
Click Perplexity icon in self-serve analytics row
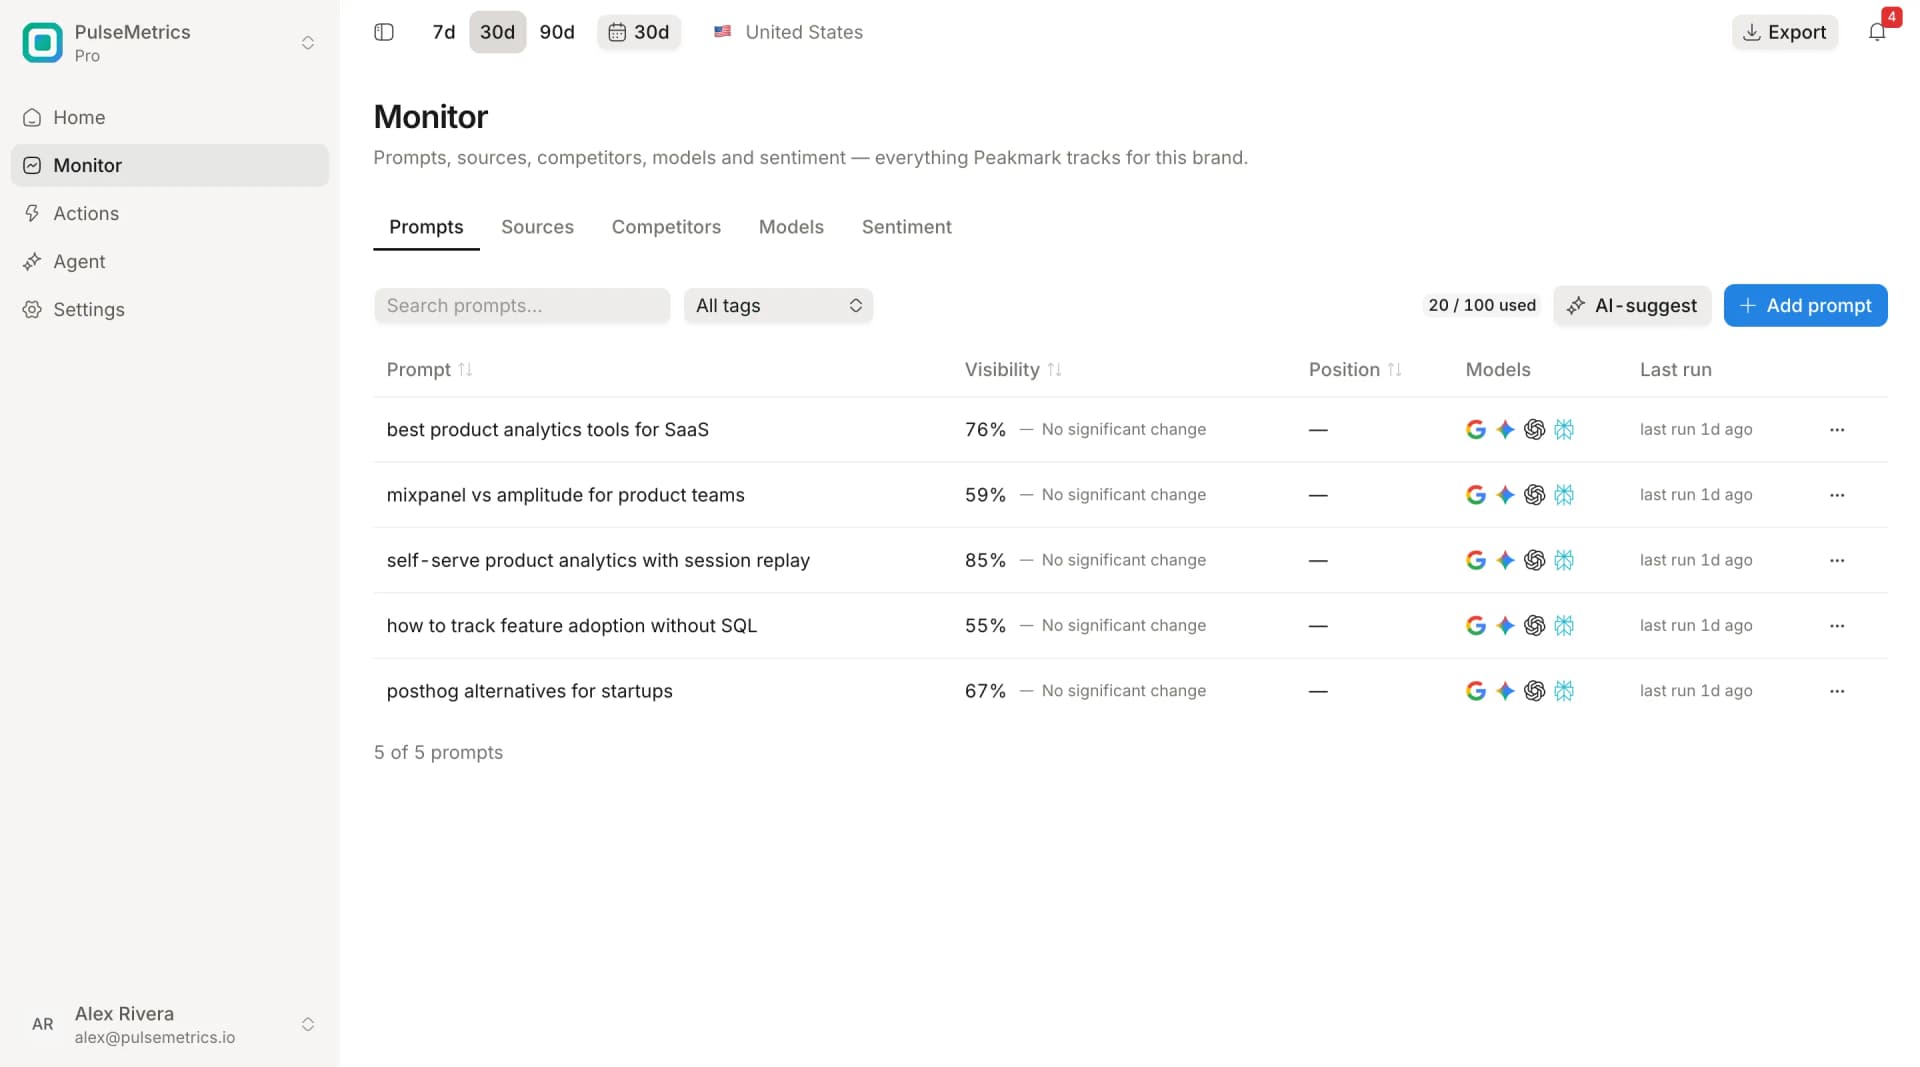pos(1564,561)
